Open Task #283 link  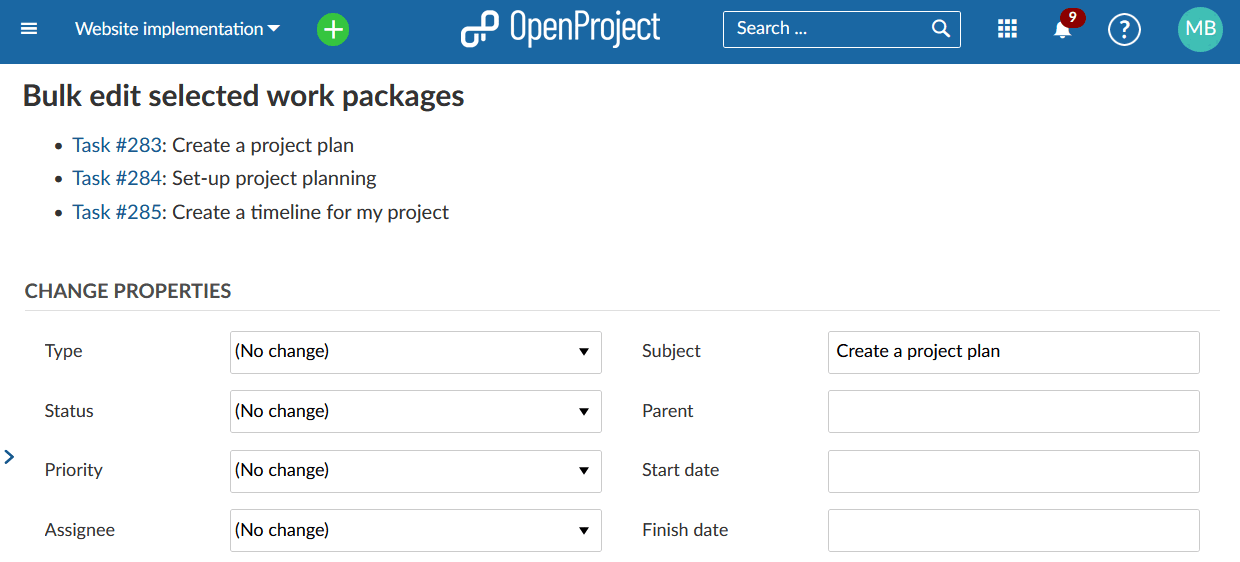click(x=116, y=145)
